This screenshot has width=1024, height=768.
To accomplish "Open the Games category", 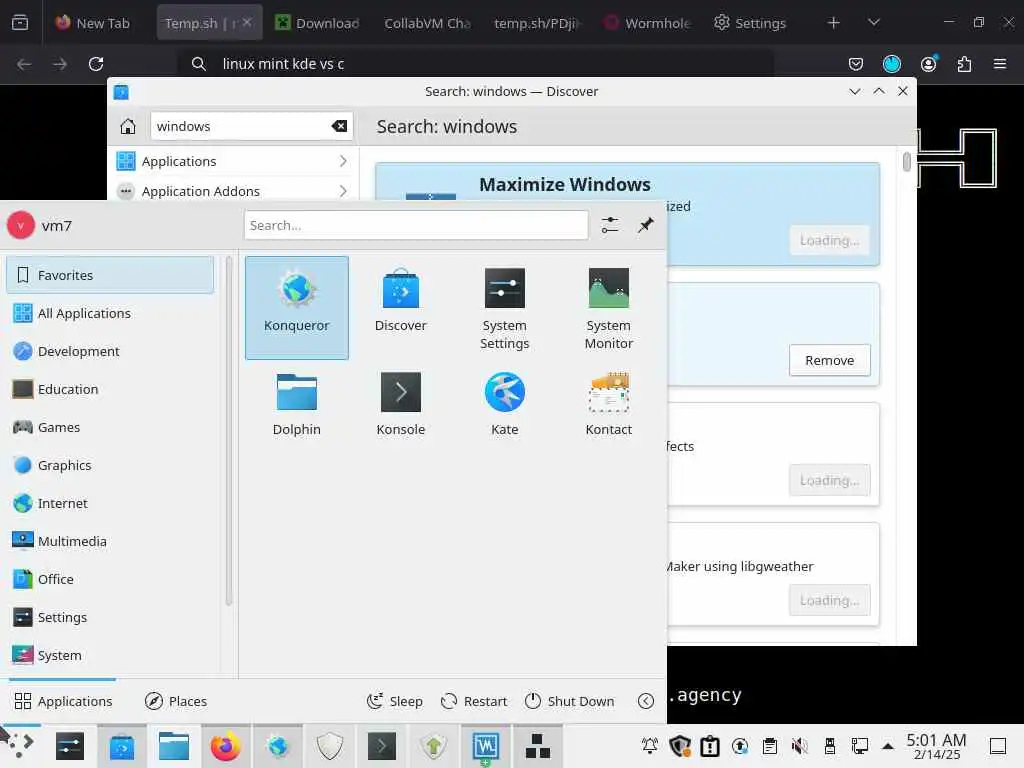I will click(110, 427).
